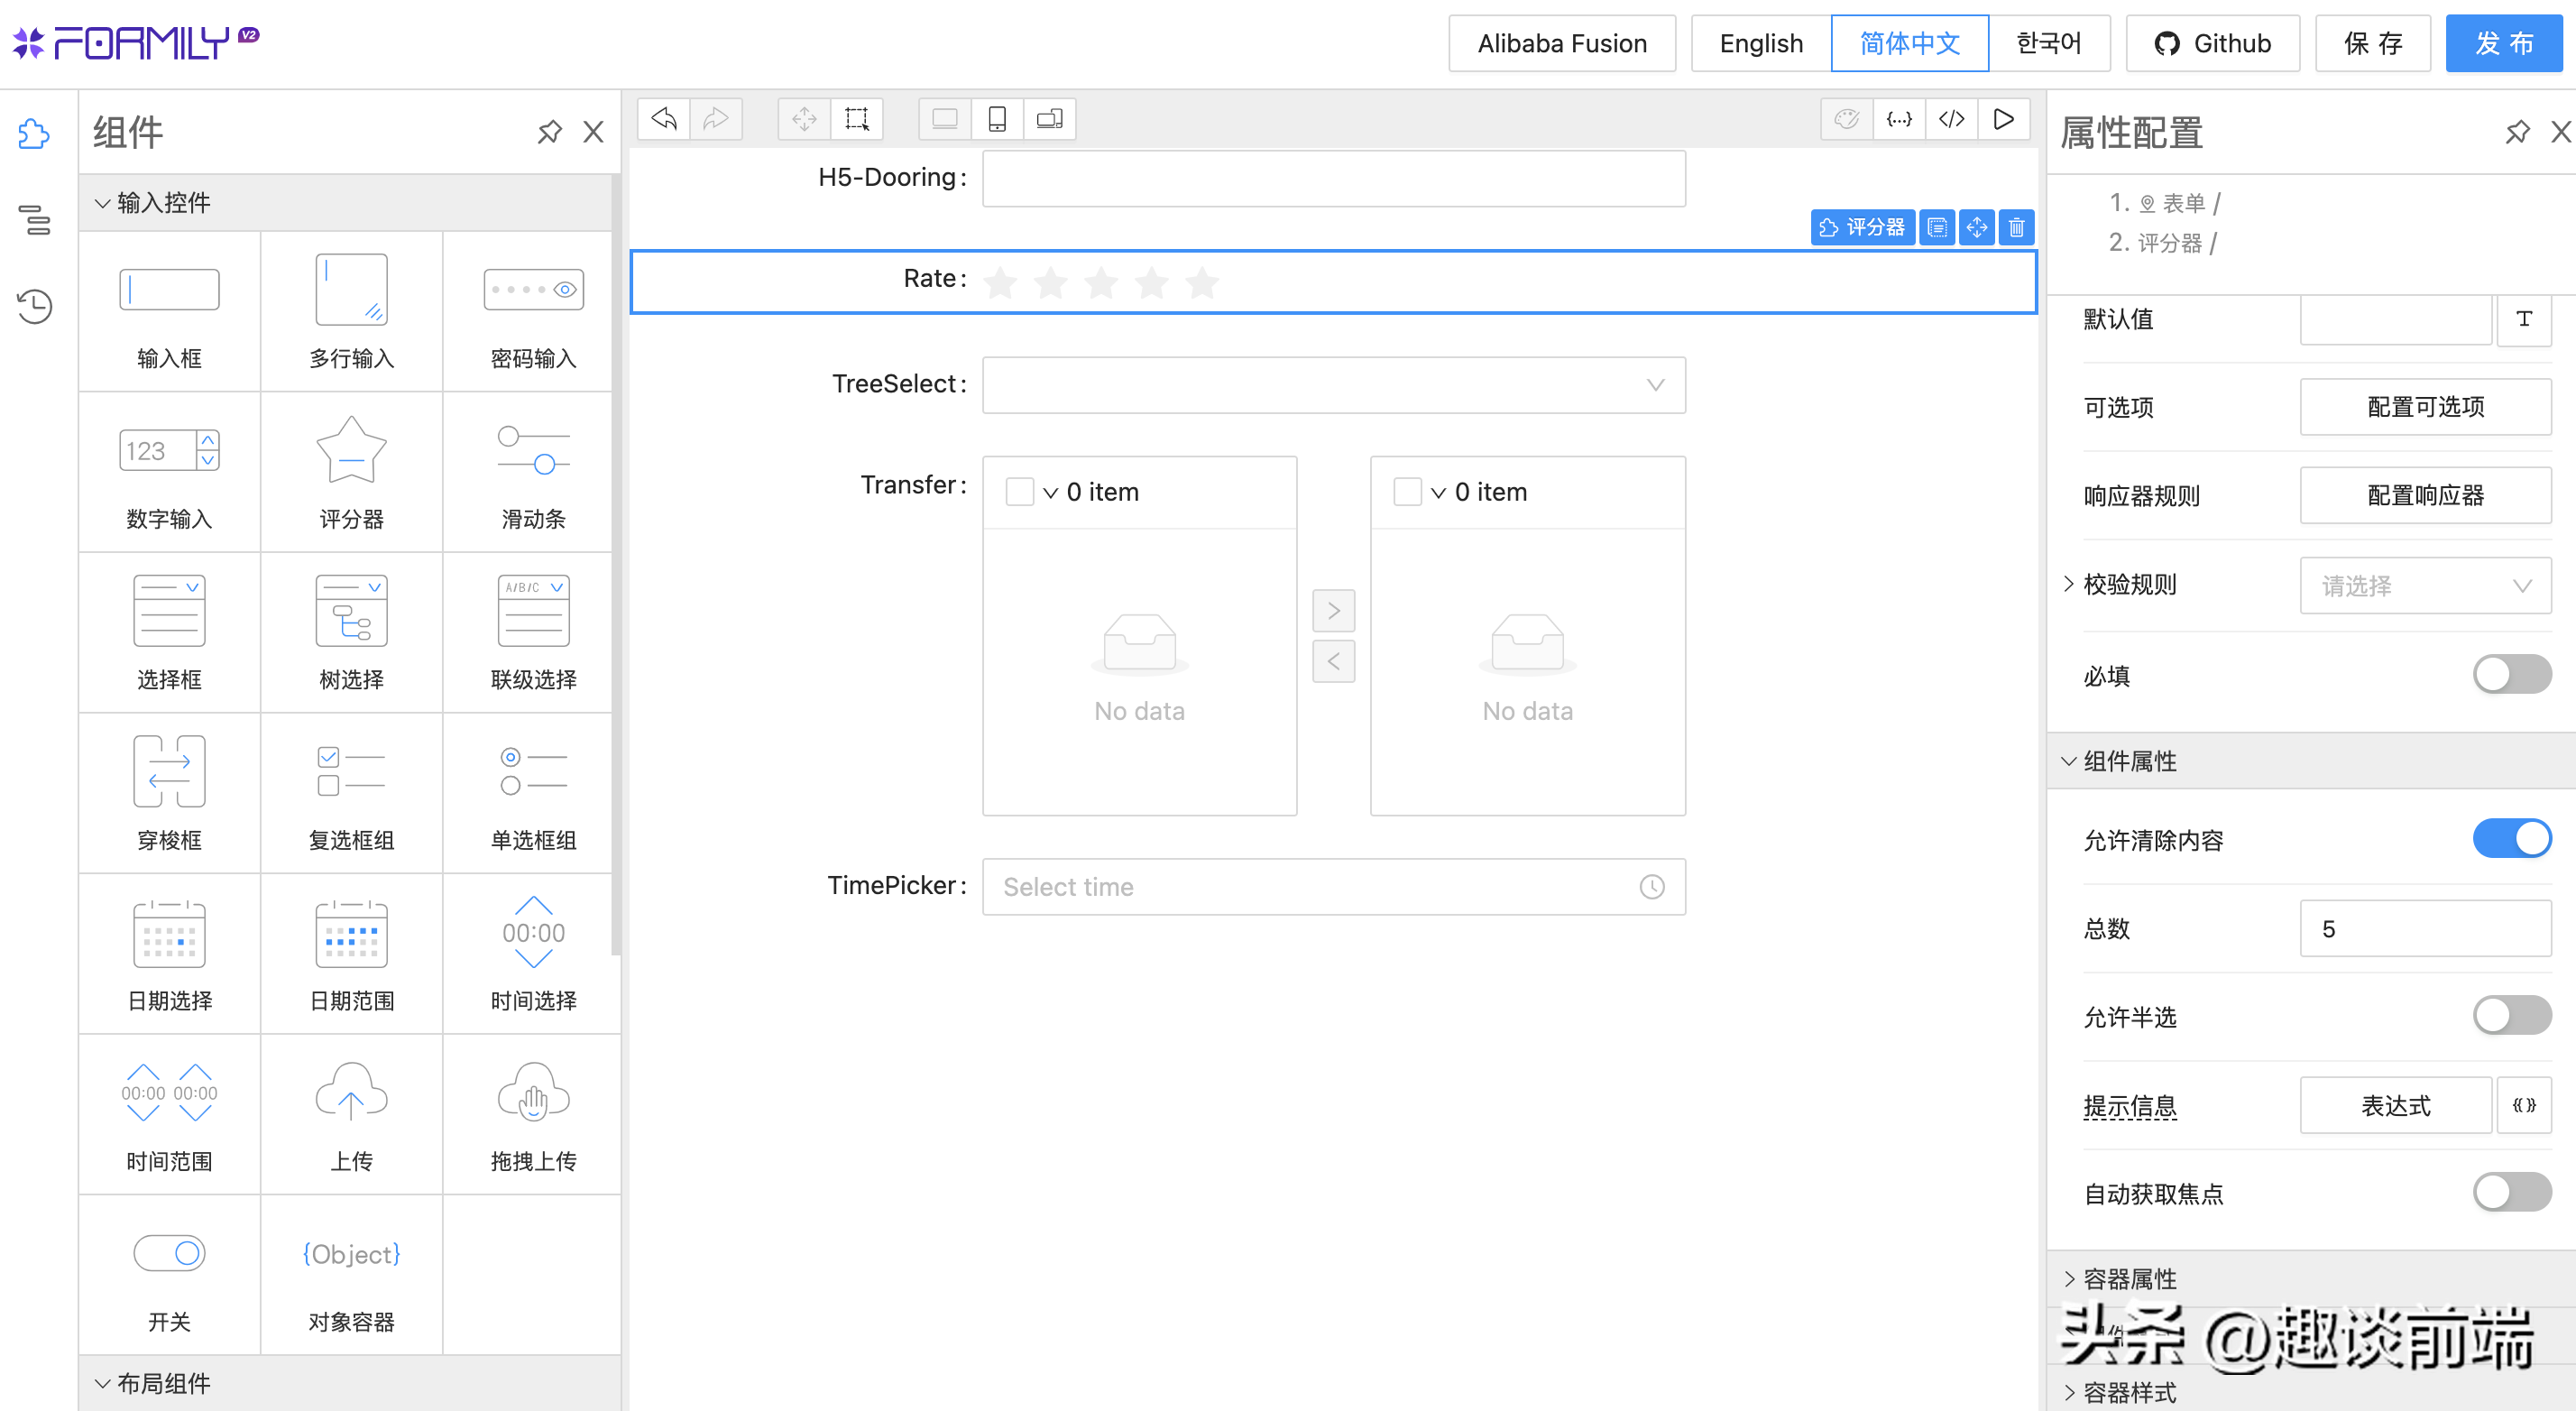Viewport: 2576px width, 1411px height.
Task: Click the 保存 save button
Action: pos(2372,43)
